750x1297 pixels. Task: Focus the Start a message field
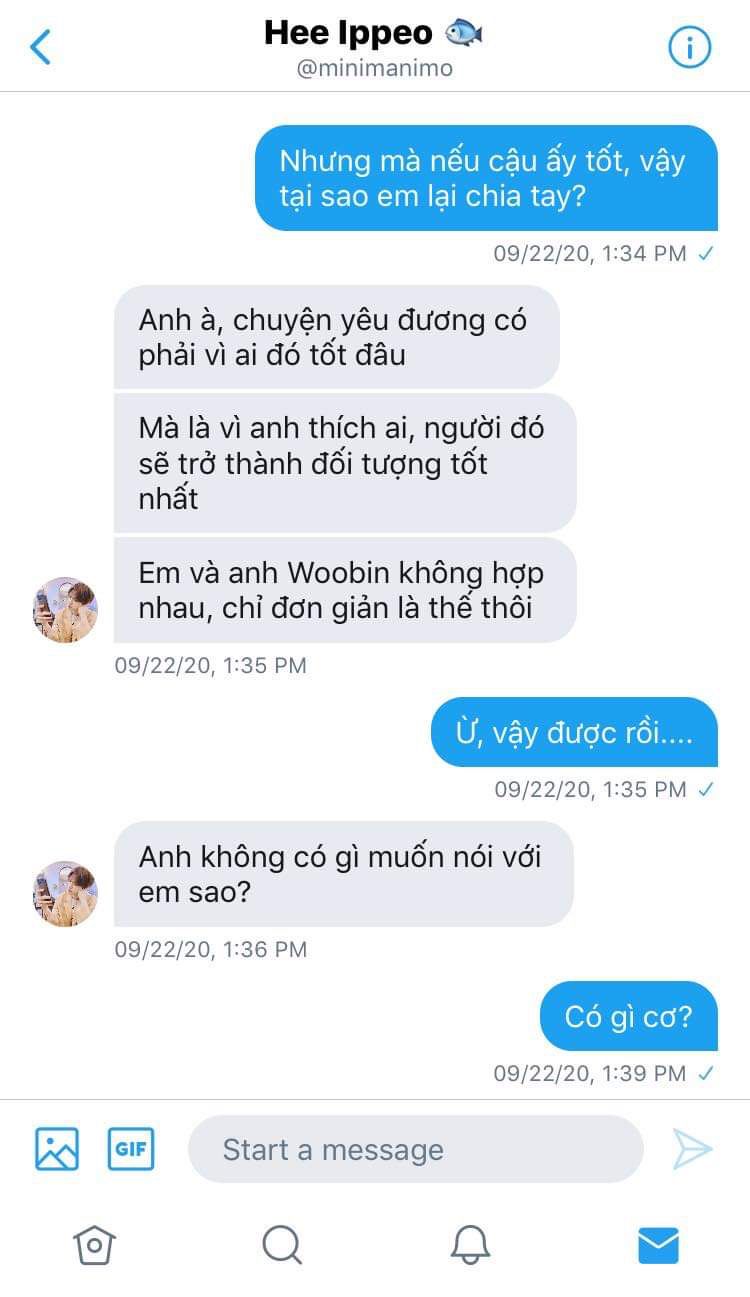415,1149
